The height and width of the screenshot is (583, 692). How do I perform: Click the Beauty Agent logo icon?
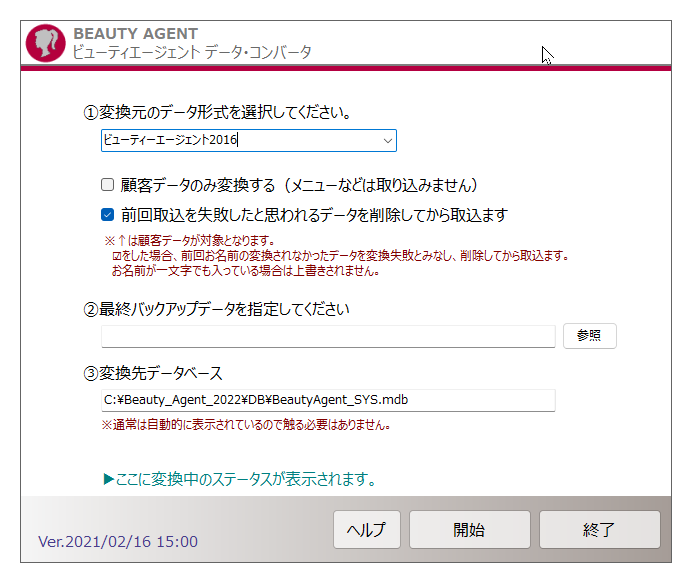(45, 43)
